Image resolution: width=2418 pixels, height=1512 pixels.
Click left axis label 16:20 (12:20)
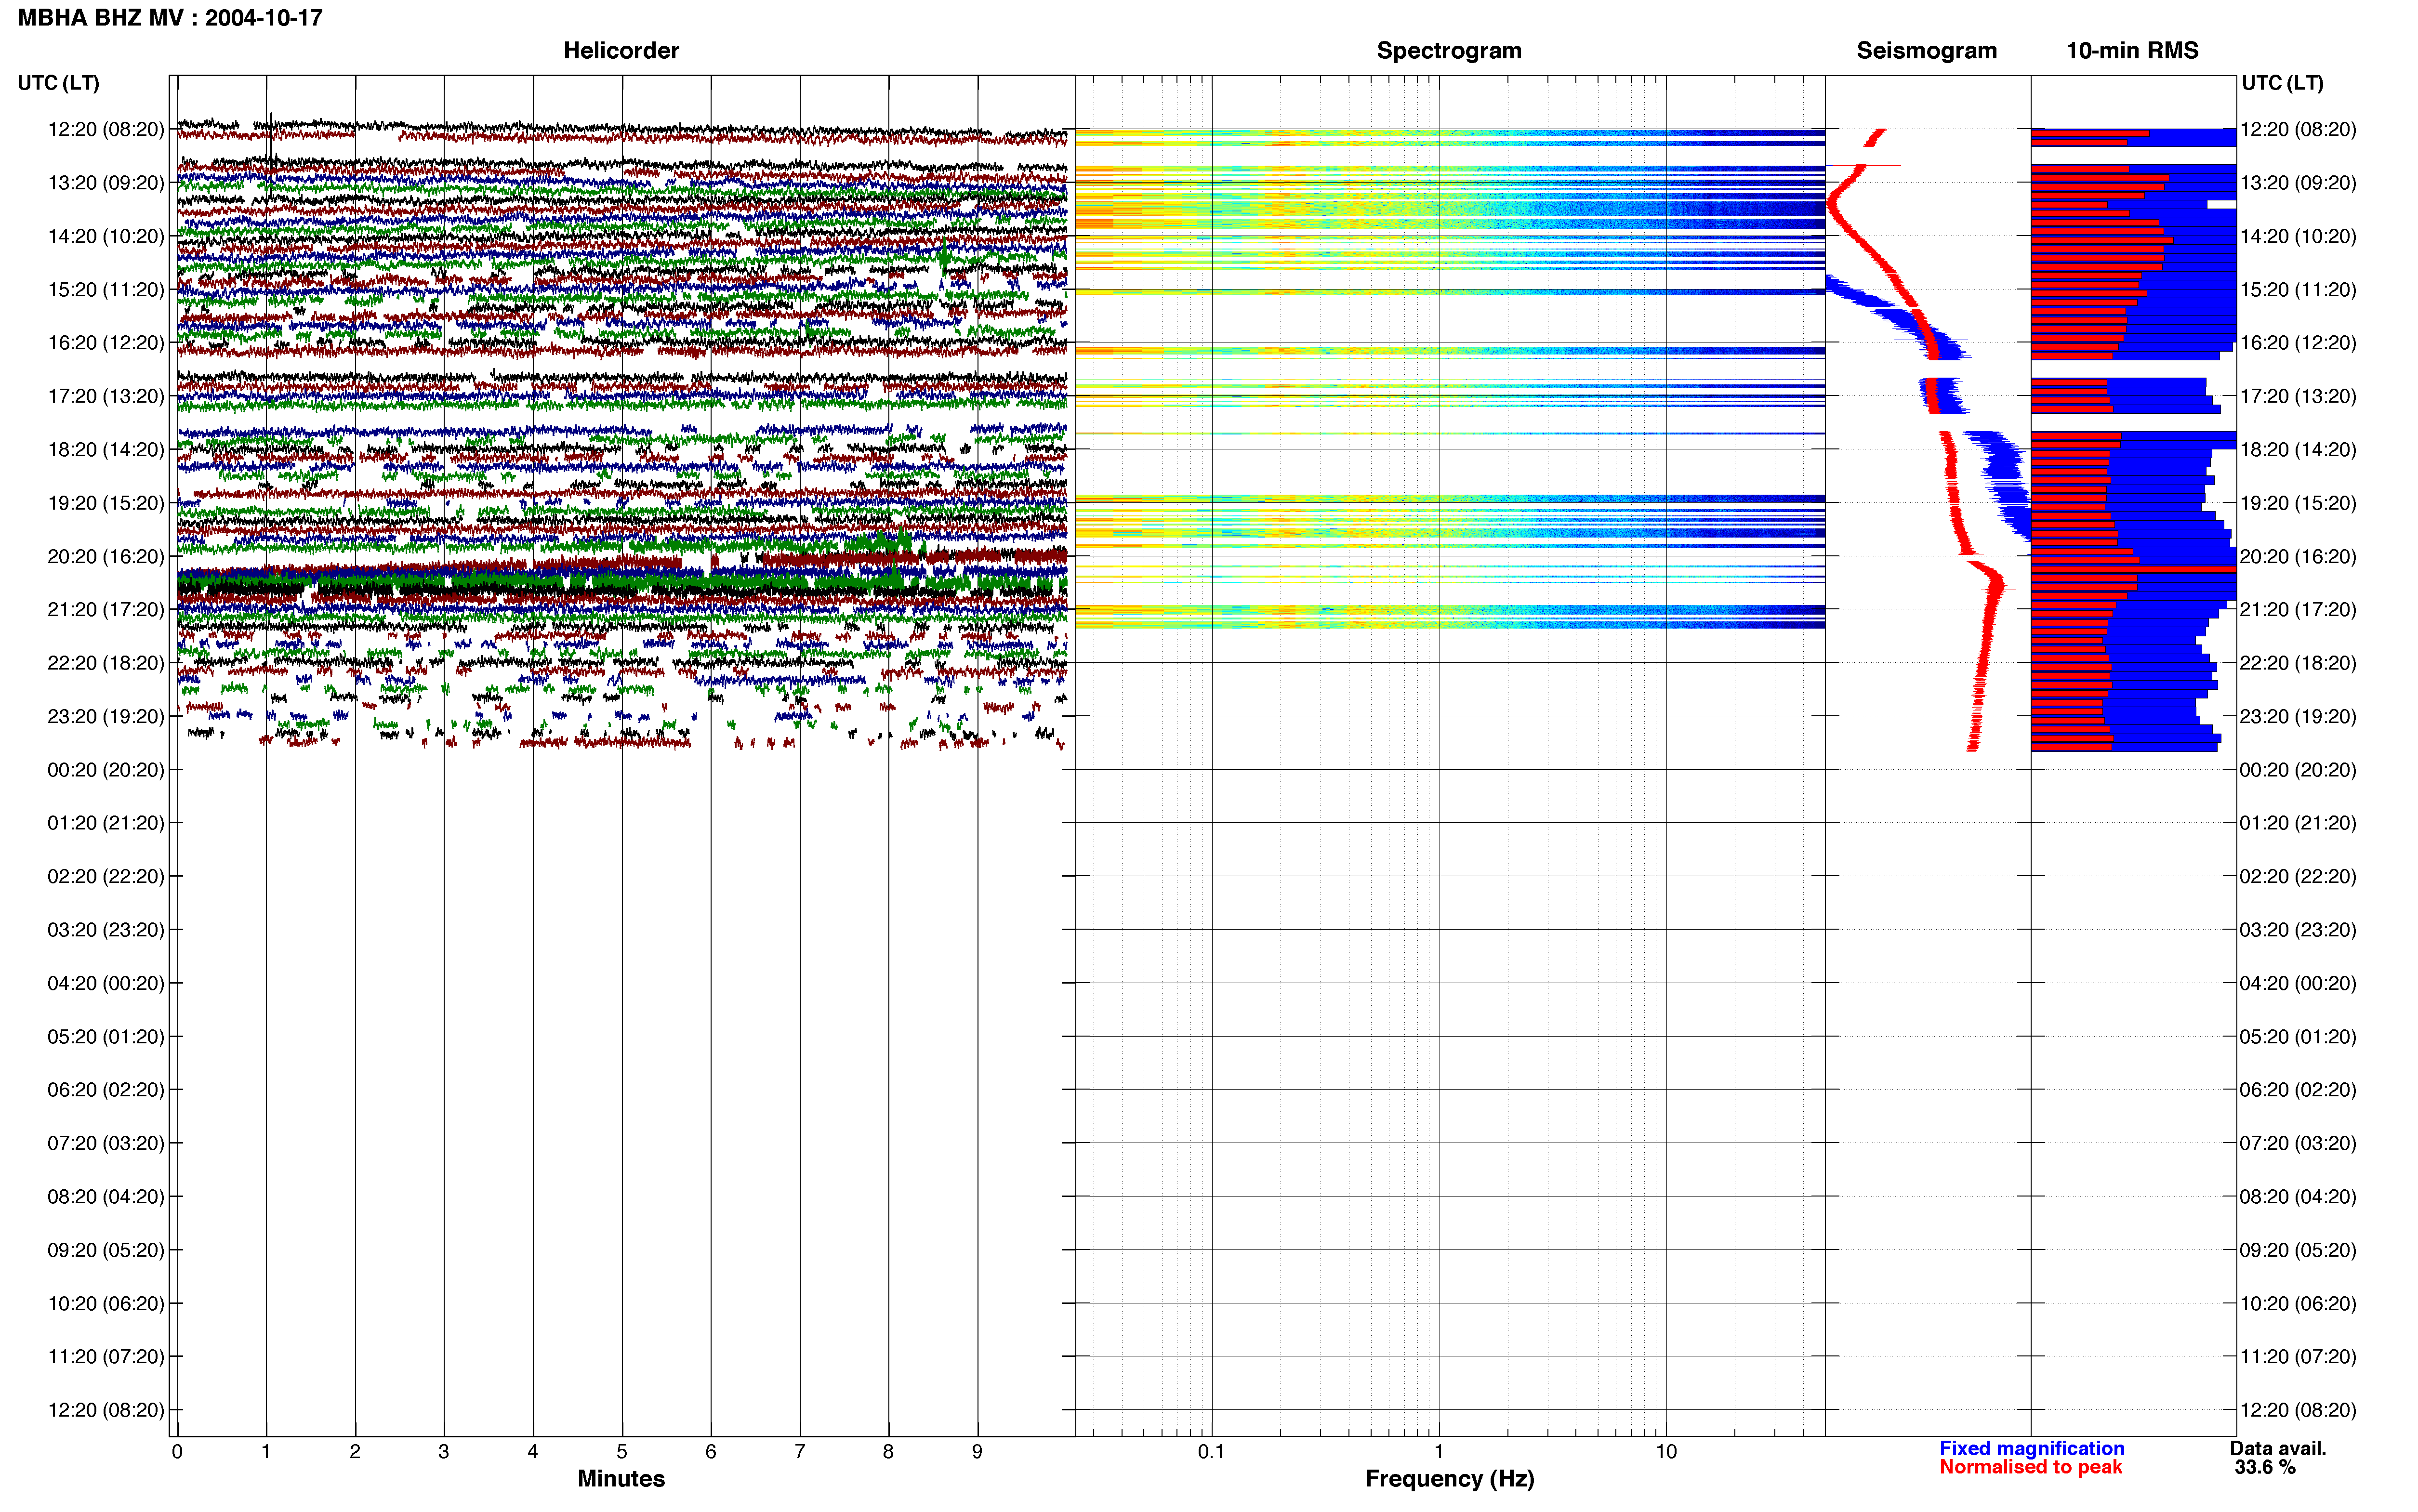(x=106, y=343)
